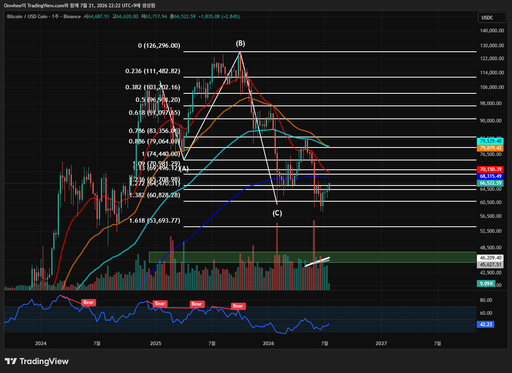Click the +1,835.08 (+2.84%) change value

click(x=219, y=16)
